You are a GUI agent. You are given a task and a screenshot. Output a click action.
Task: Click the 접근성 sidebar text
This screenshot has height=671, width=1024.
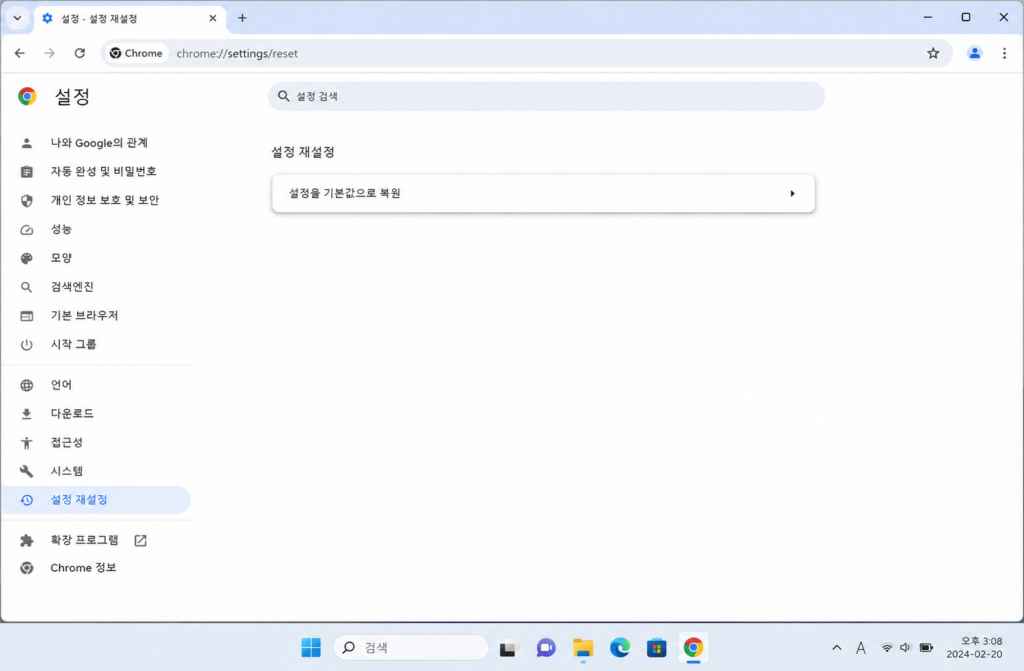click(x=67, y=442)
